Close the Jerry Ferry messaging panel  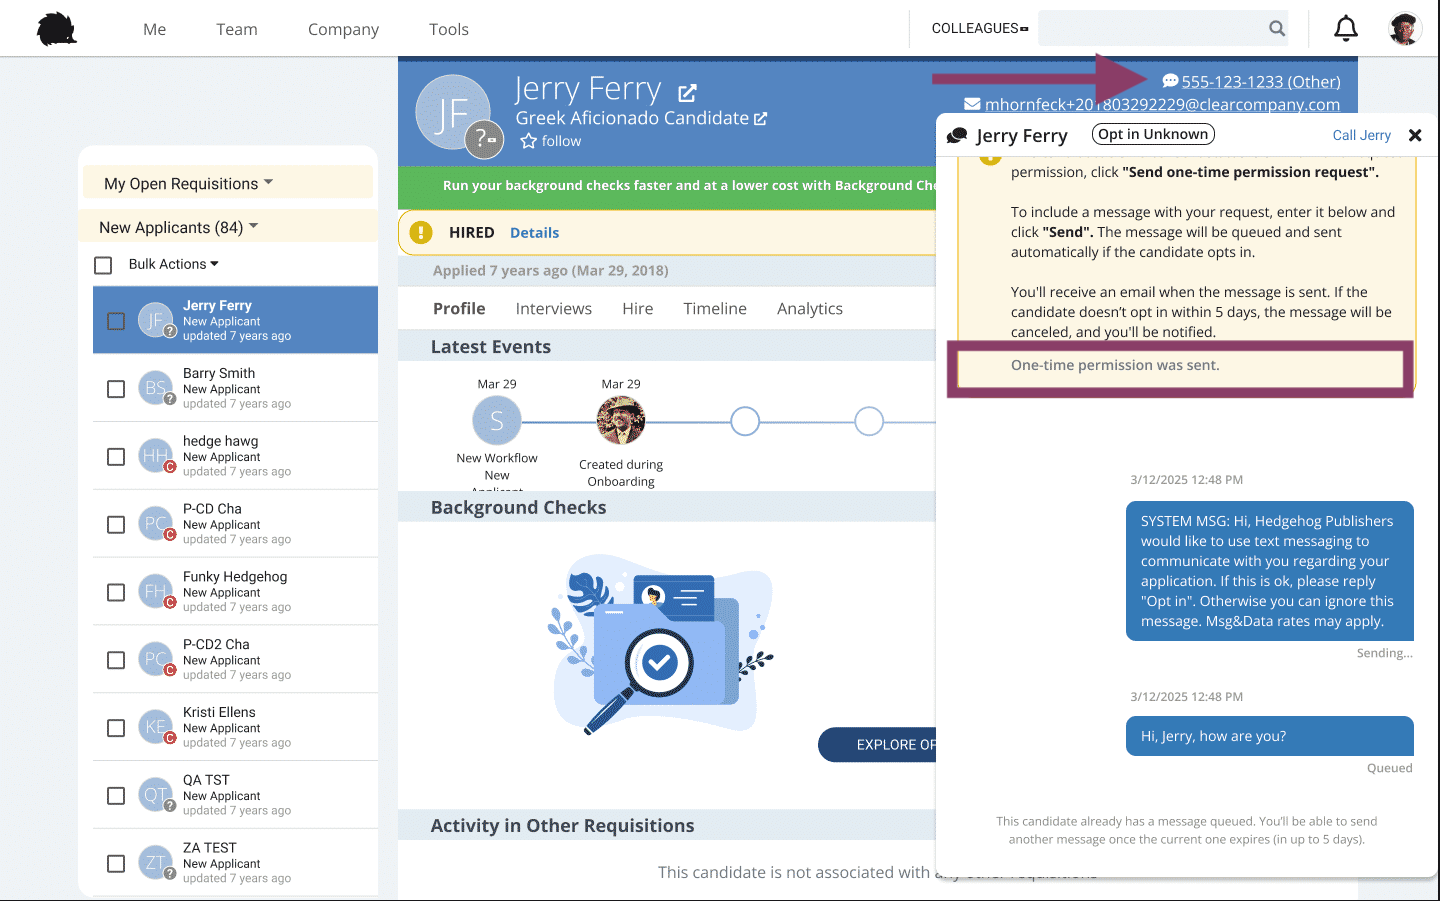(1415, 135)
